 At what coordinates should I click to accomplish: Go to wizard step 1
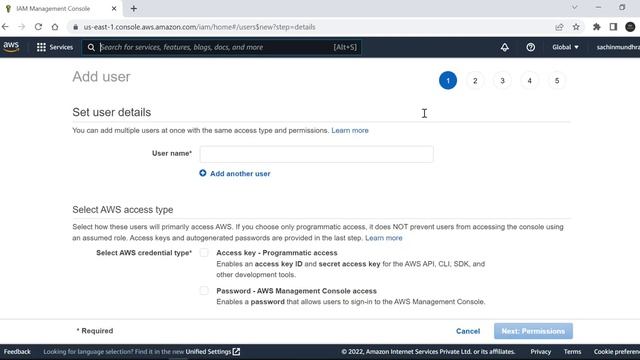tap(448, 80)
